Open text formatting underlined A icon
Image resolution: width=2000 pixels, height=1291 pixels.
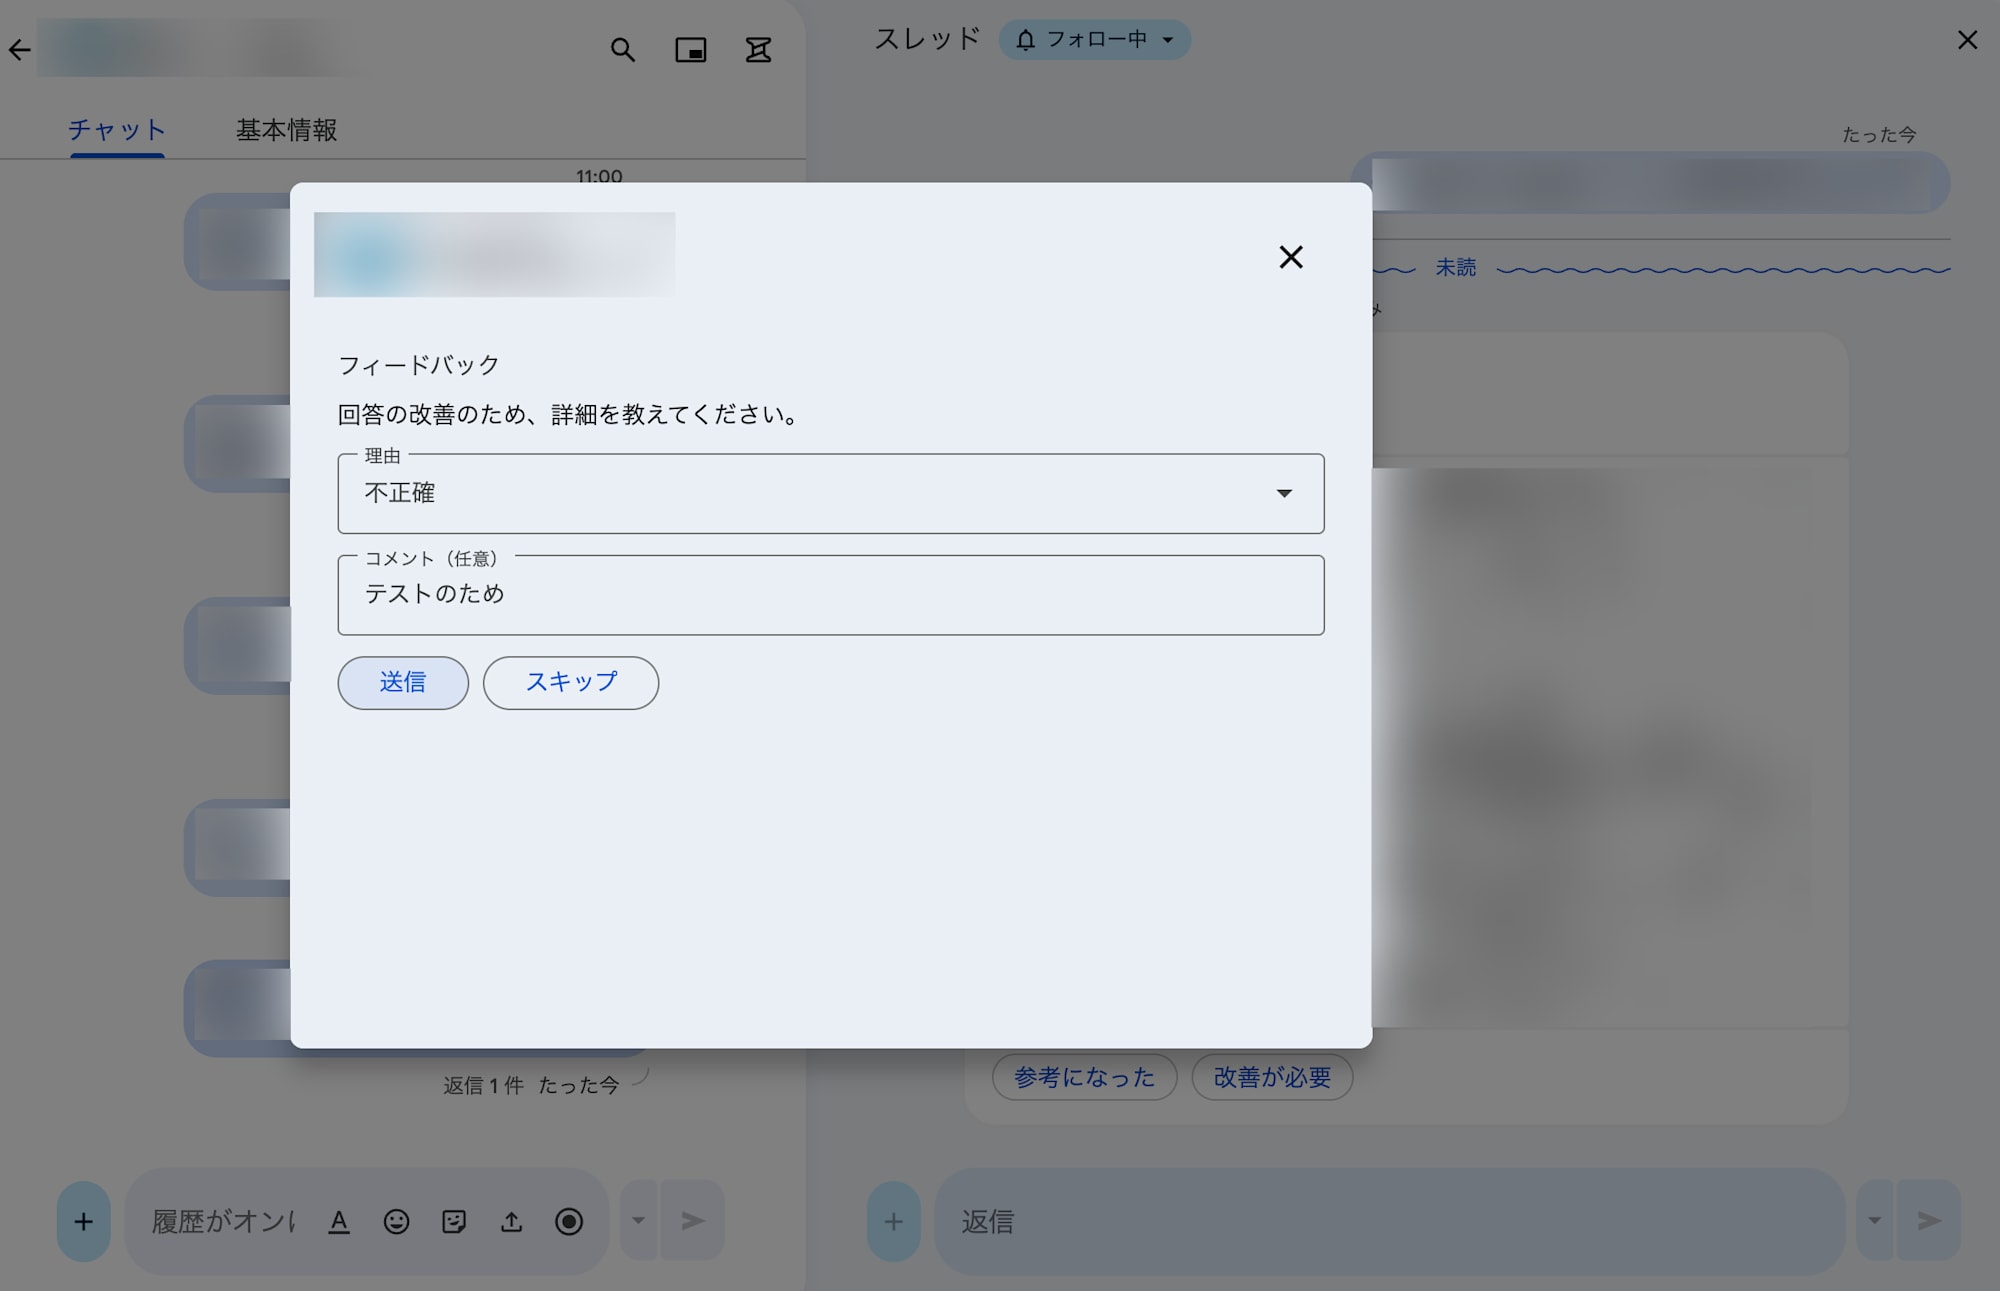(339, 1222)
